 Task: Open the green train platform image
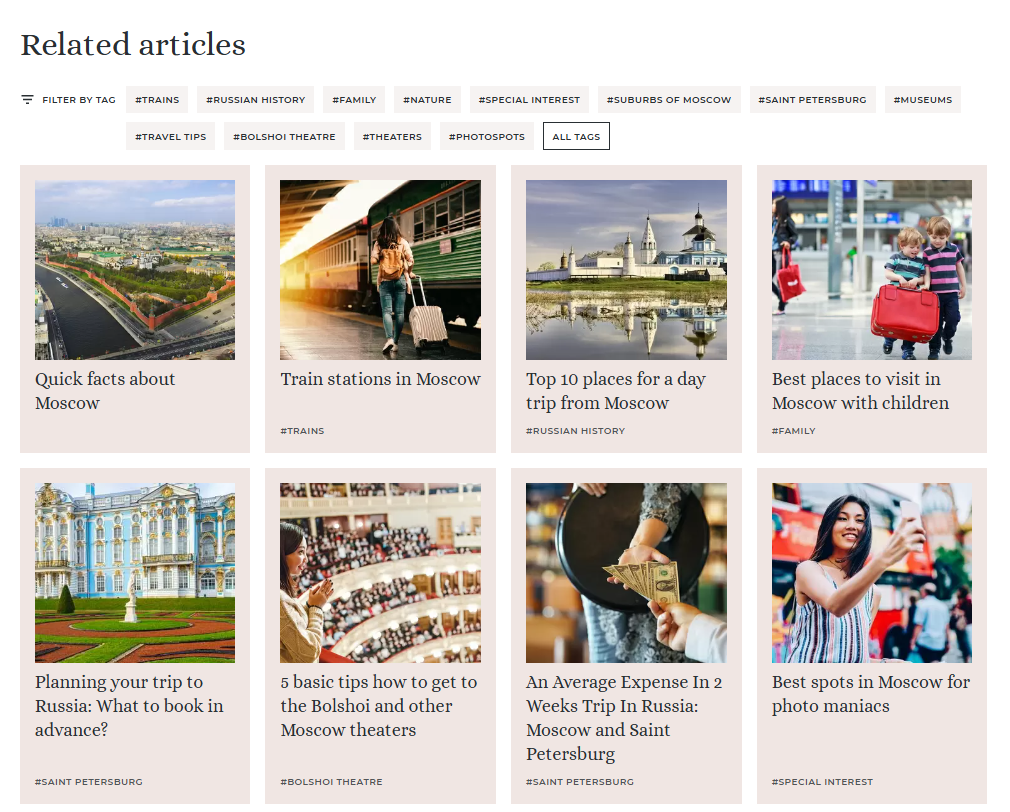point(380,270)
